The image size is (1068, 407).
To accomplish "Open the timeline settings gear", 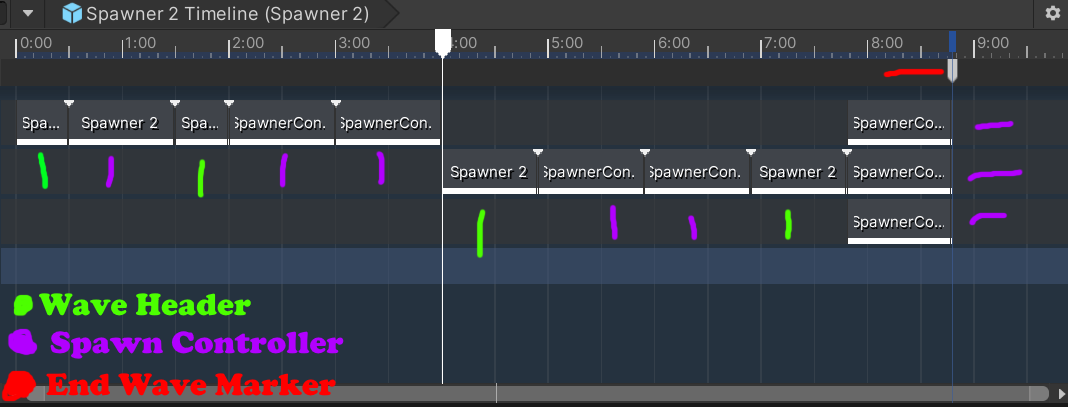I will [x=1052, y=13].
